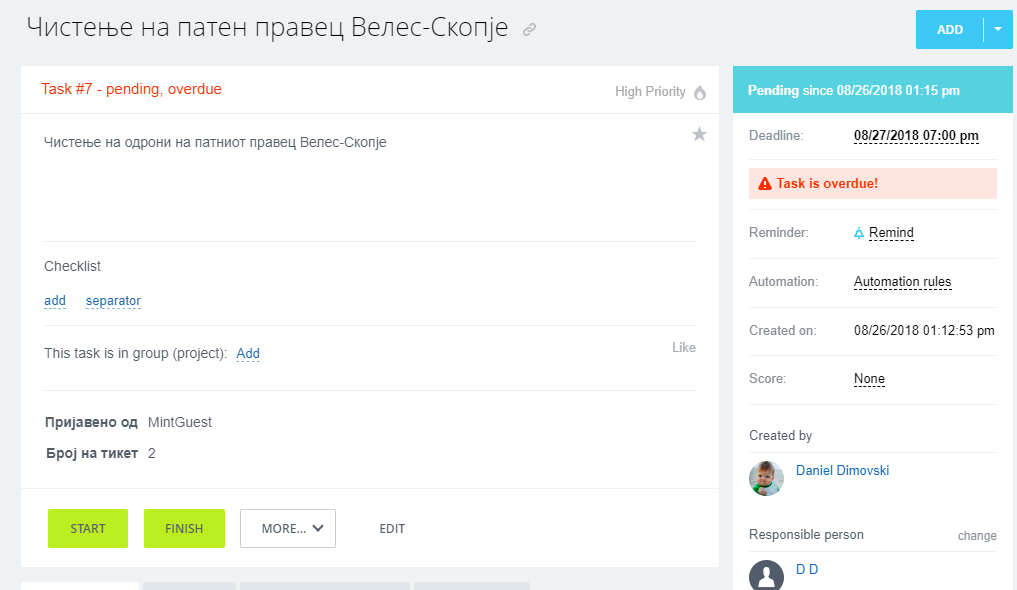This screenshot has width=1017, height=590.
Task: Click the EDIT task button
Action: (392, 529)
